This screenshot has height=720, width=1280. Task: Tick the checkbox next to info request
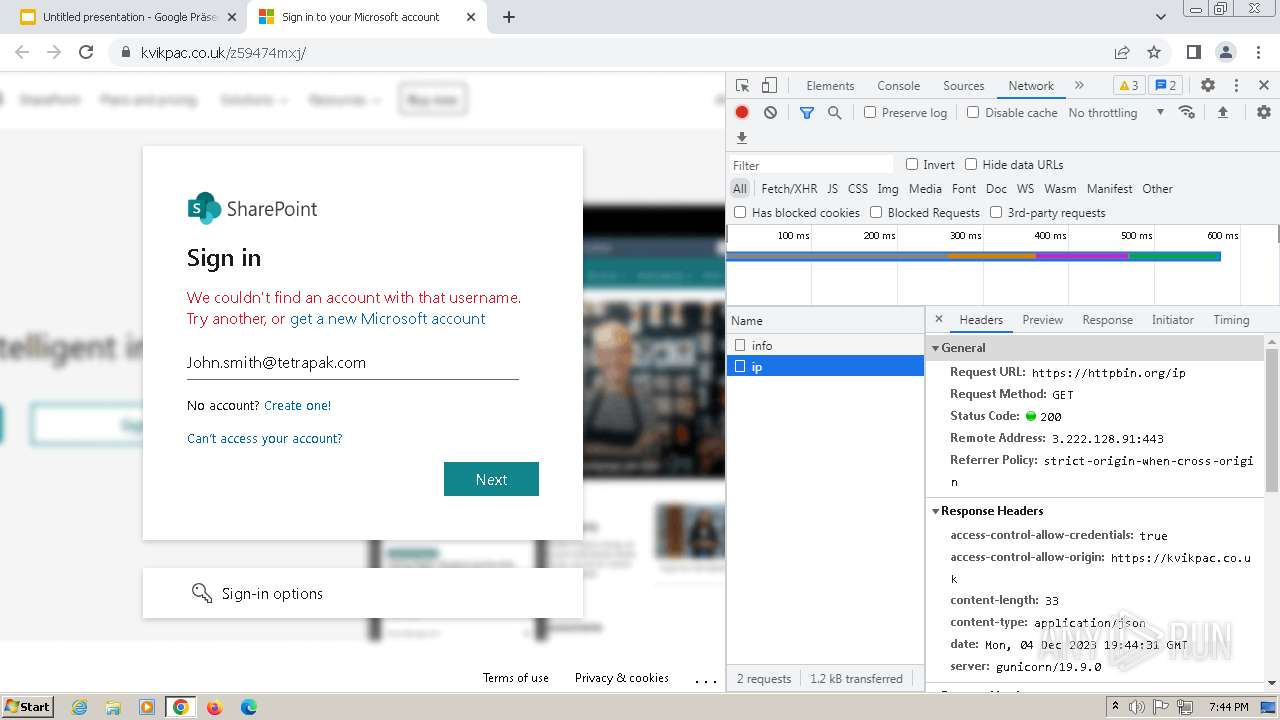point(740,345)
